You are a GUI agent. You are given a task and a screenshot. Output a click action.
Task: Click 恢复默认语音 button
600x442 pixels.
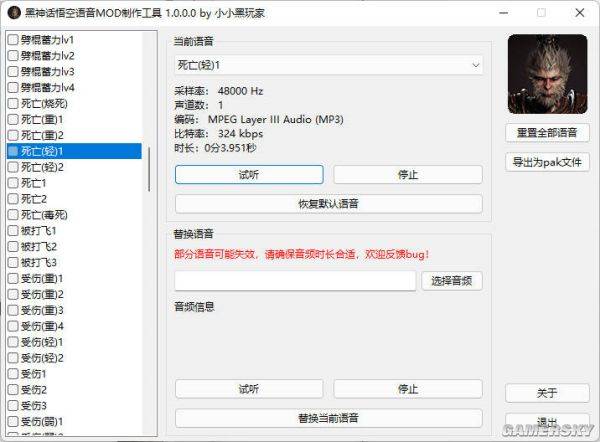point(329,204)
